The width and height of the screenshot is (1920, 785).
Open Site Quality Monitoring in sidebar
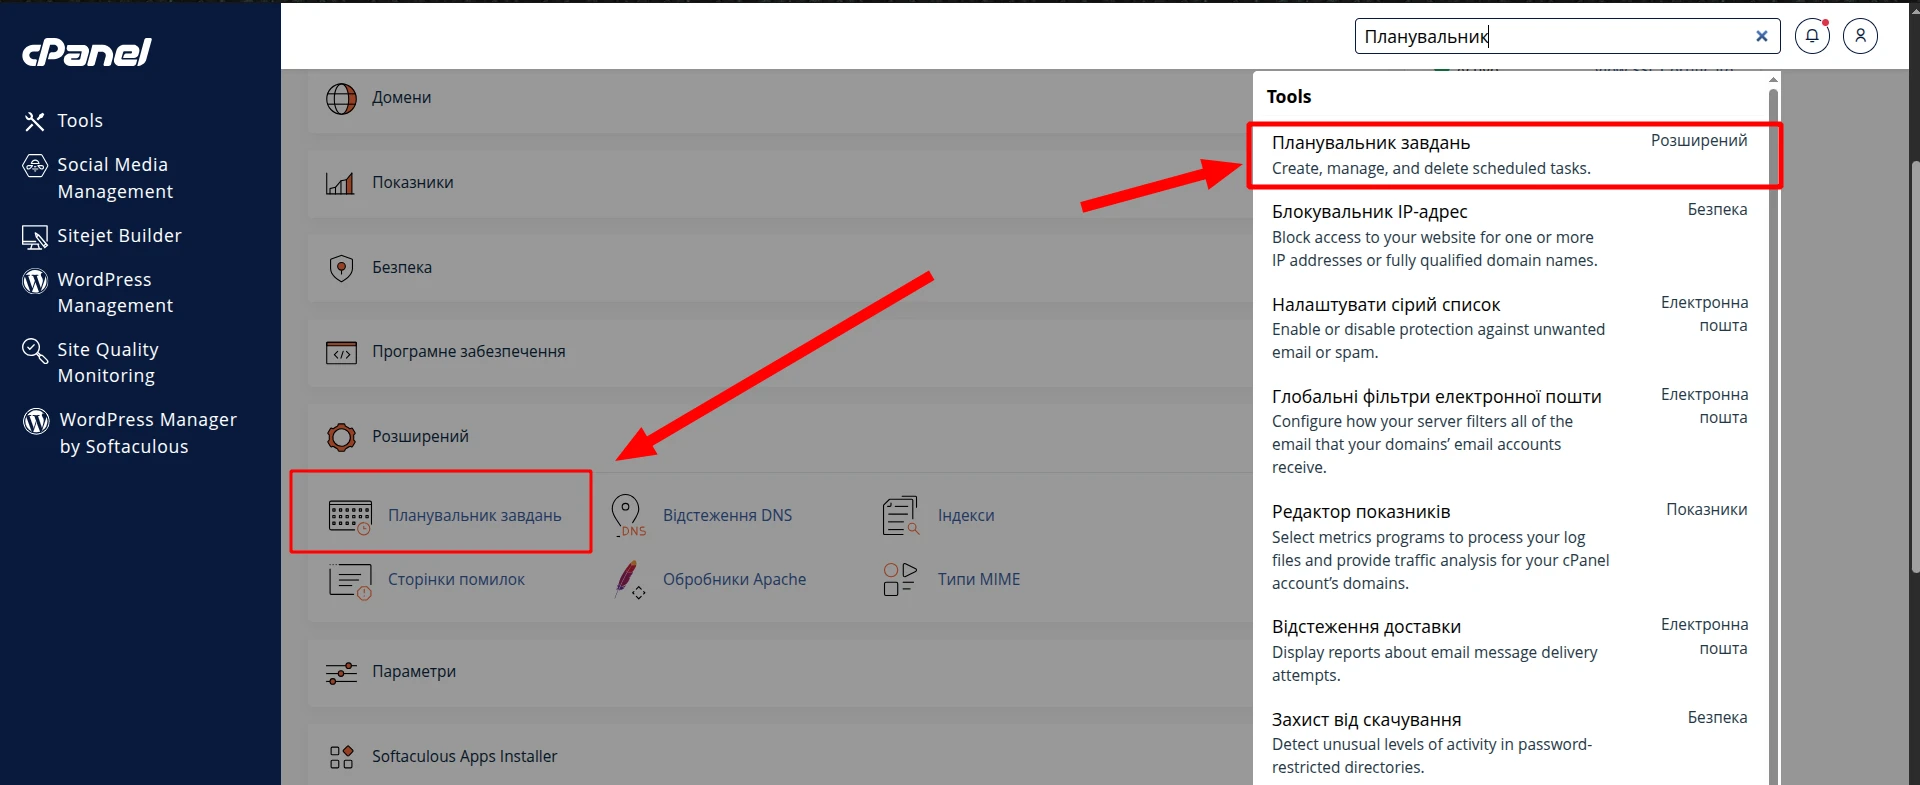coord(108,362)
